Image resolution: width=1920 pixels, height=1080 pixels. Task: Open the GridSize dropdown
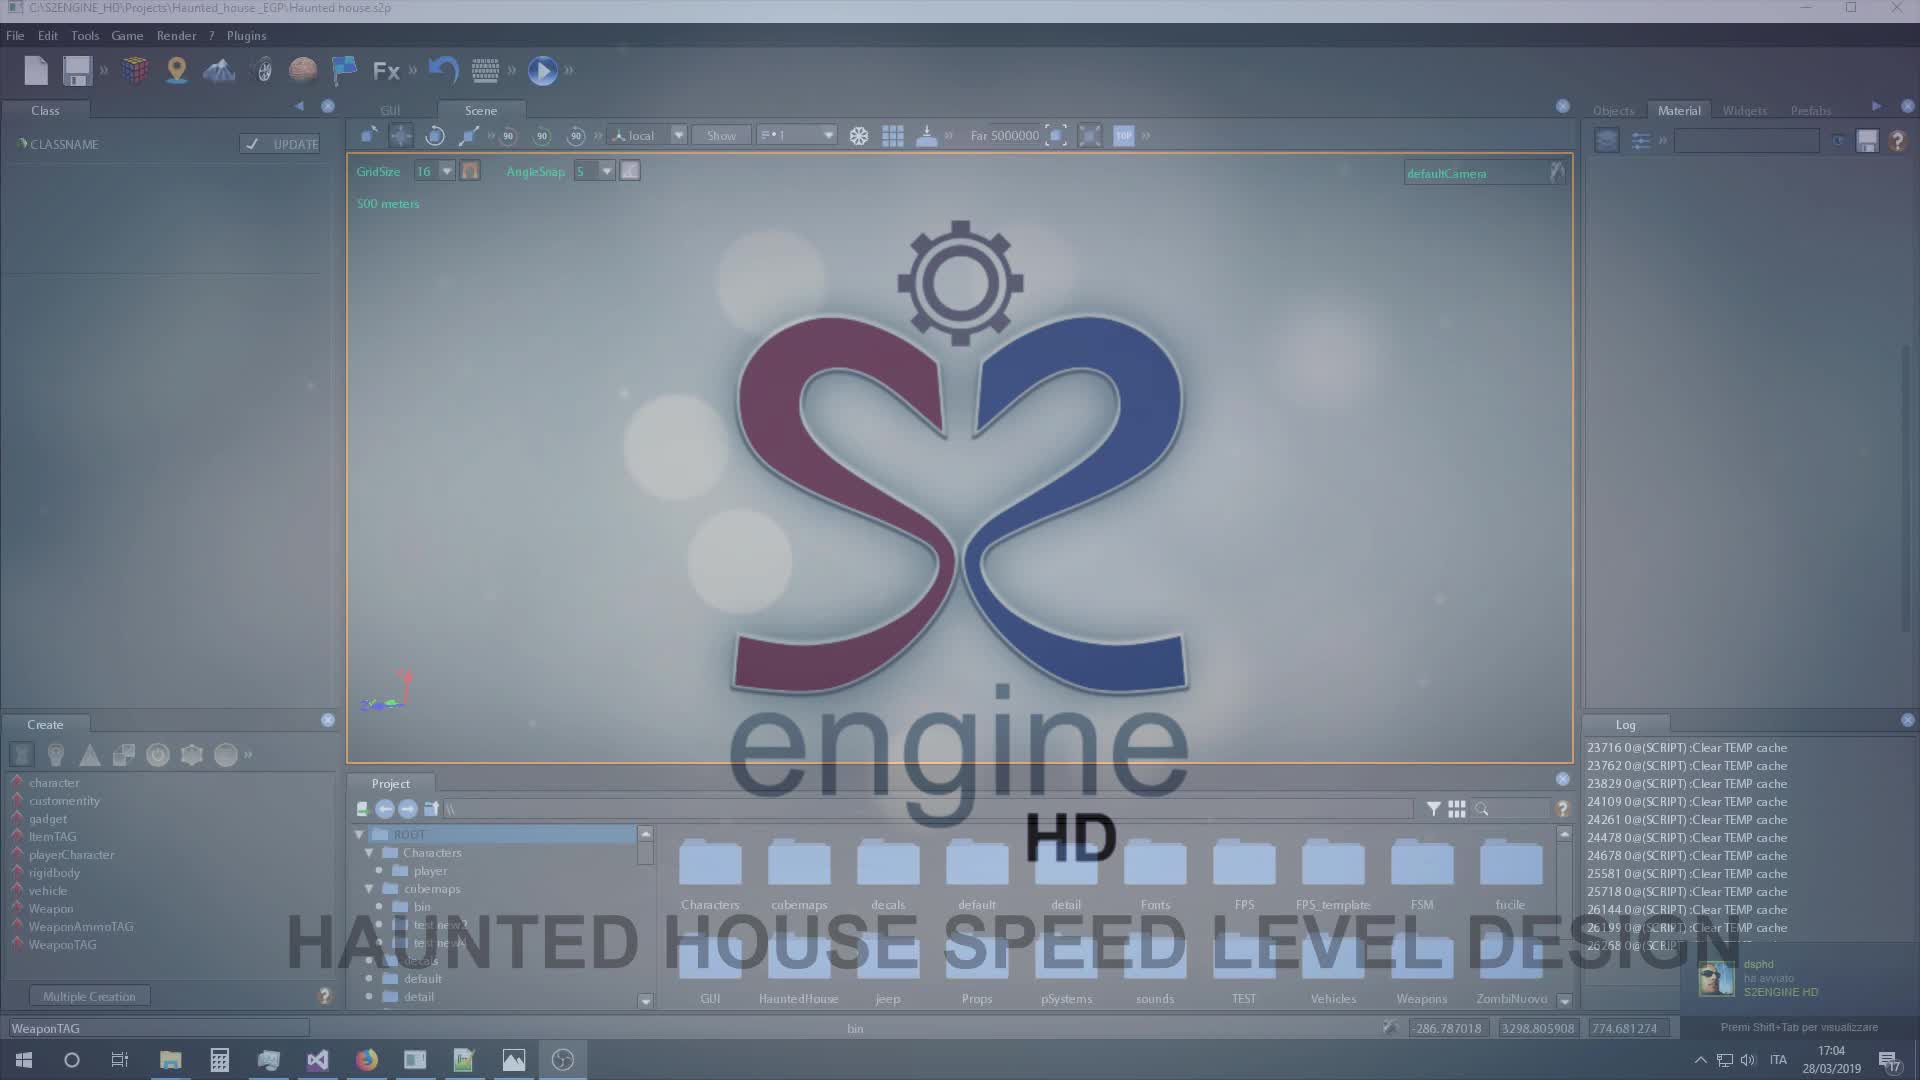point(446,171)
